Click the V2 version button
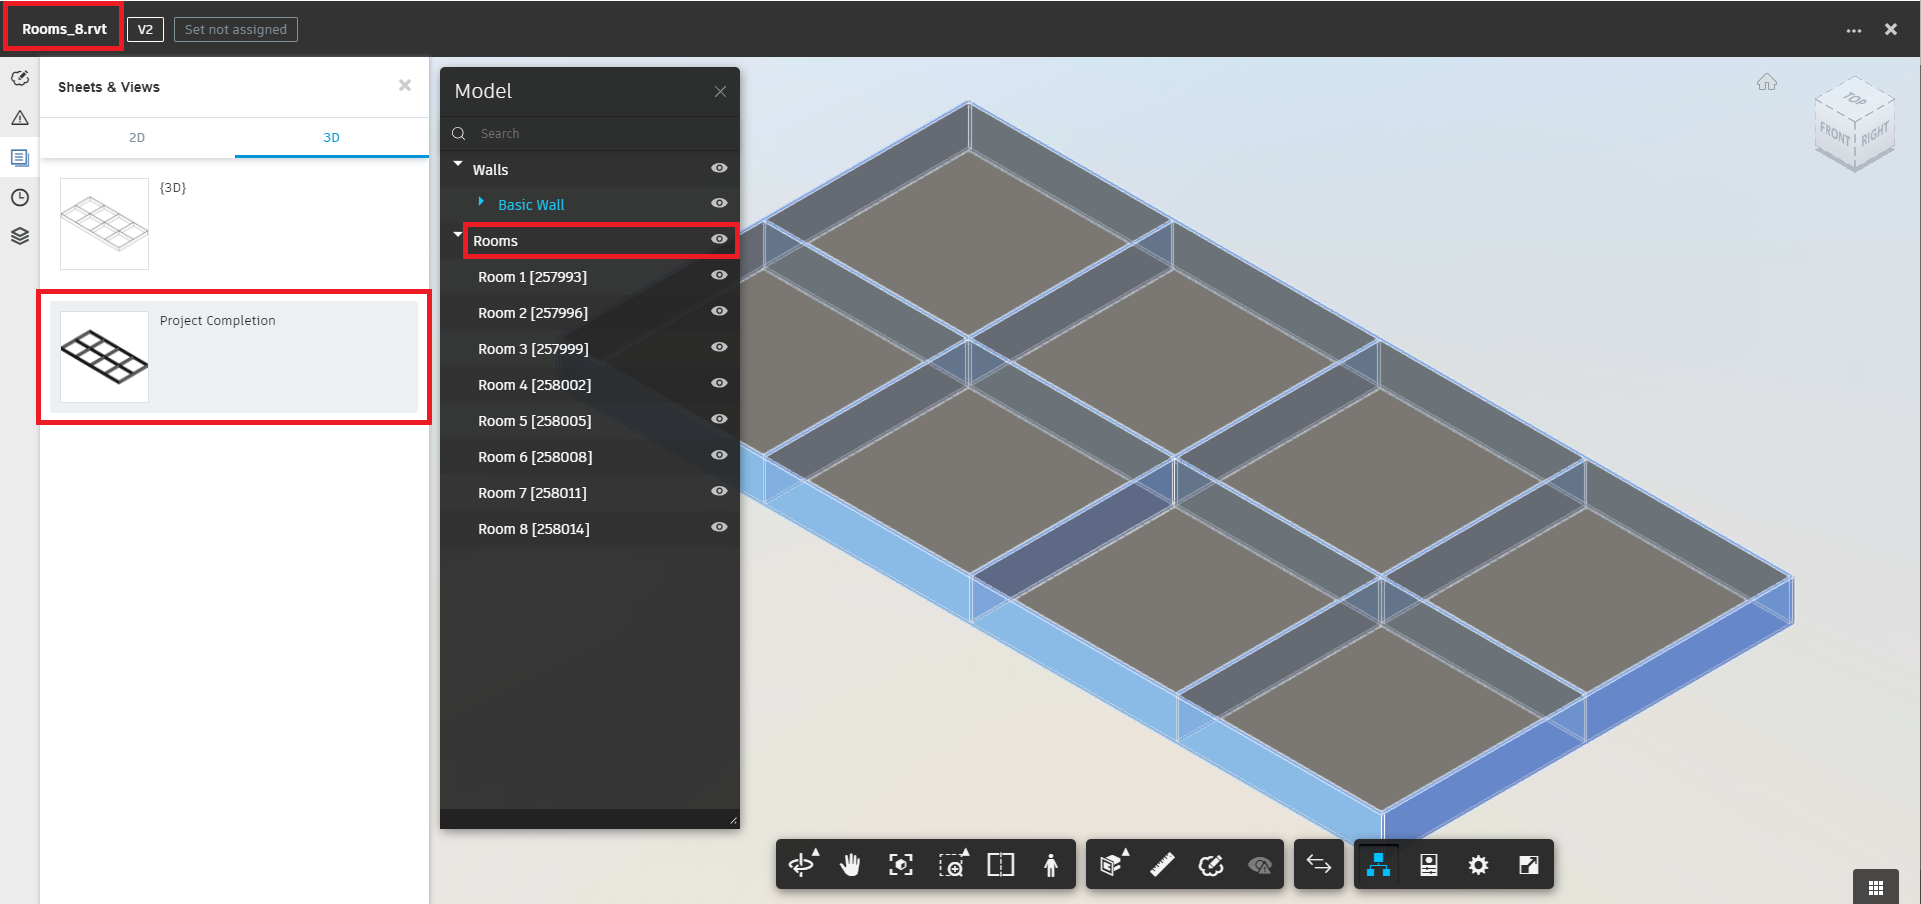Screen dimensions: 1921x904 145,29
